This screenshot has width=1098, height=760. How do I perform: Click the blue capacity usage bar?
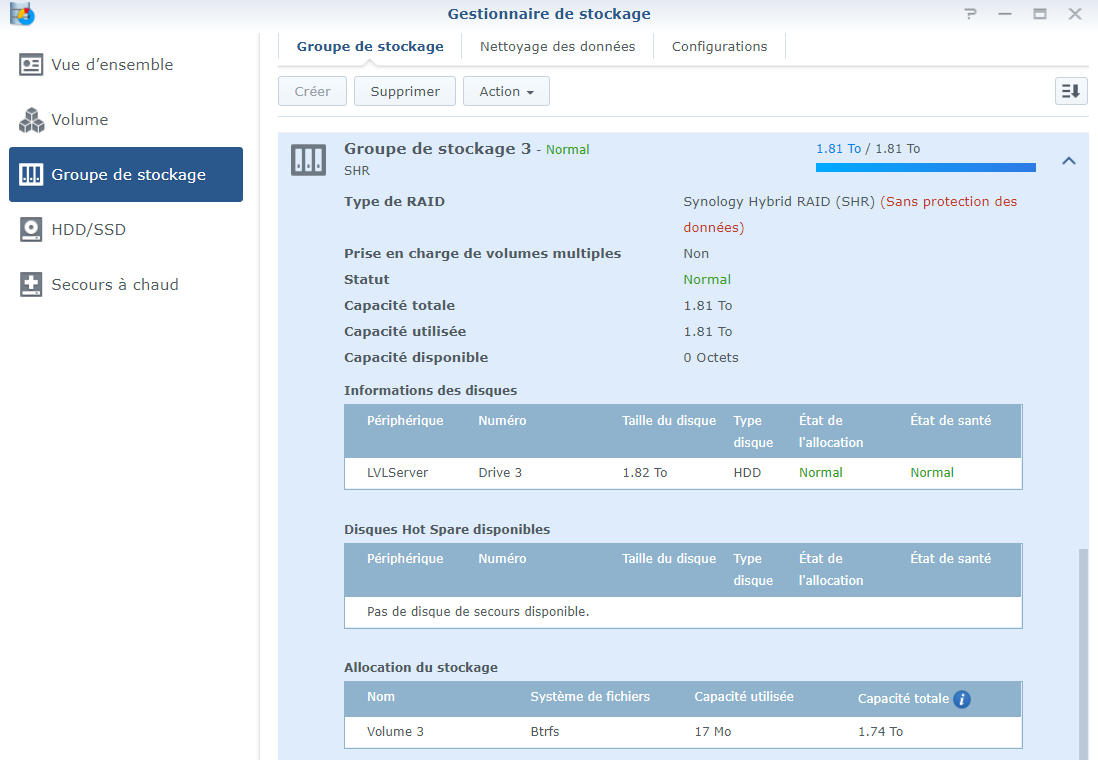[925, 168]
